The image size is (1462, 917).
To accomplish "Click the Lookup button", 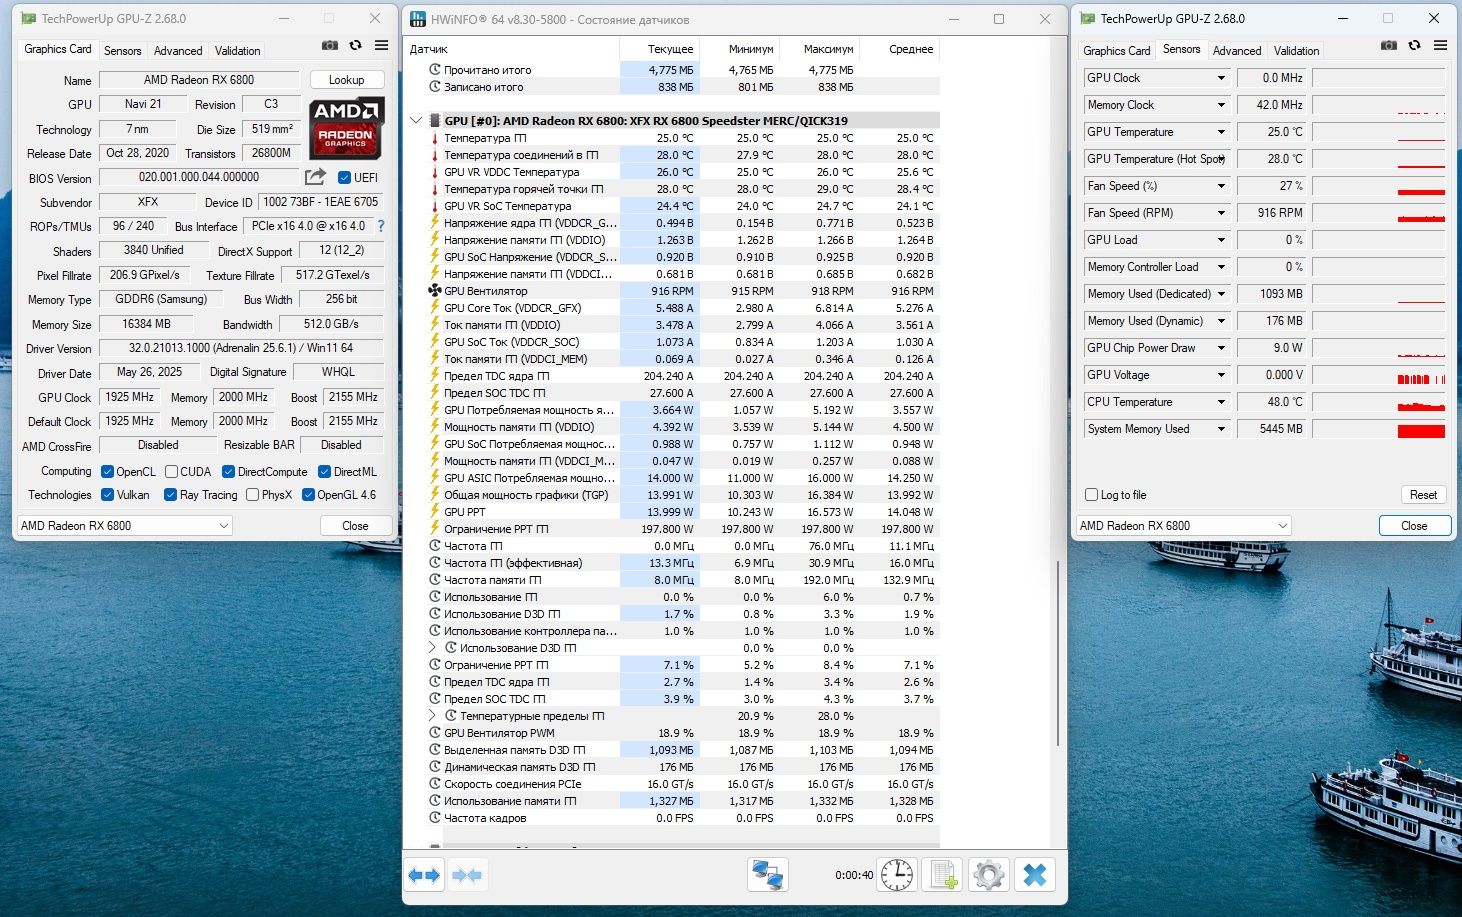I will 346,80.
